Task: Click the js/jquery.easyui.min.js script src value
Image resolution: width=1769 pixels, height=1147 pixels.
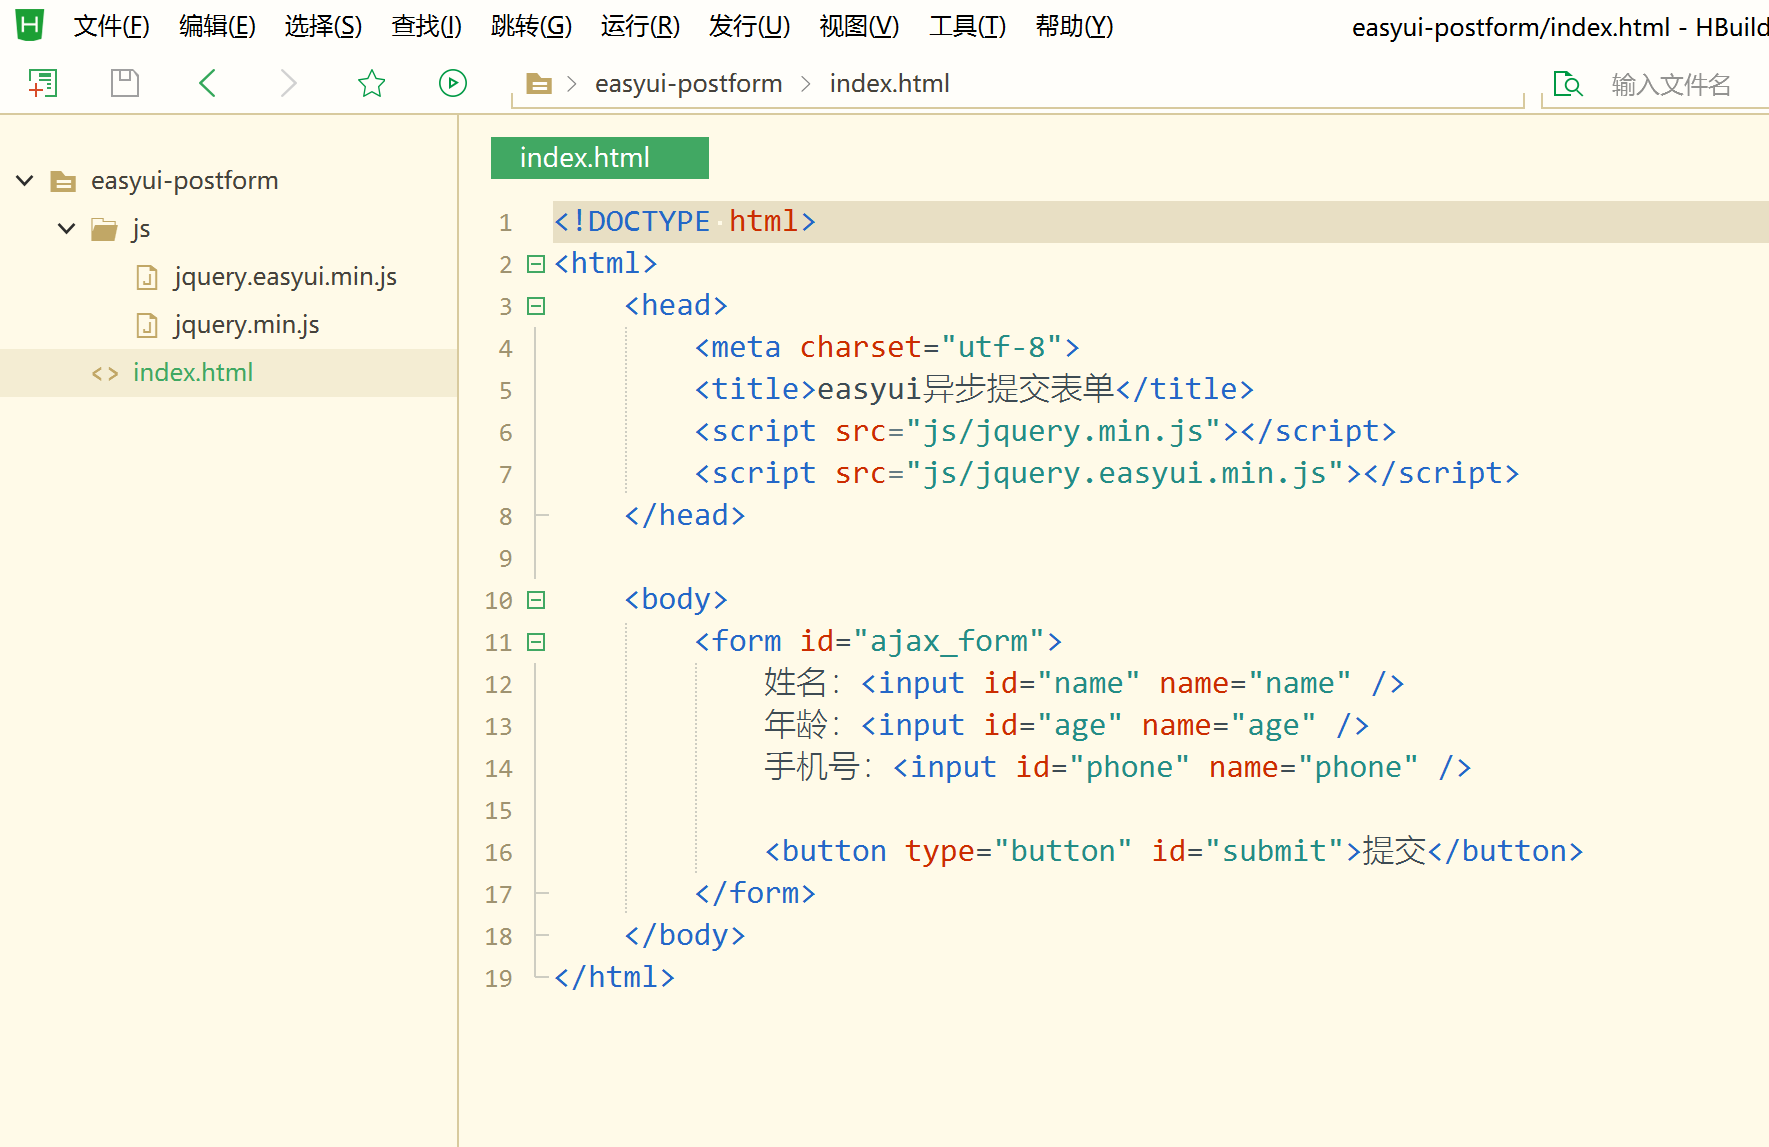Action: [x=1125, y=474]
